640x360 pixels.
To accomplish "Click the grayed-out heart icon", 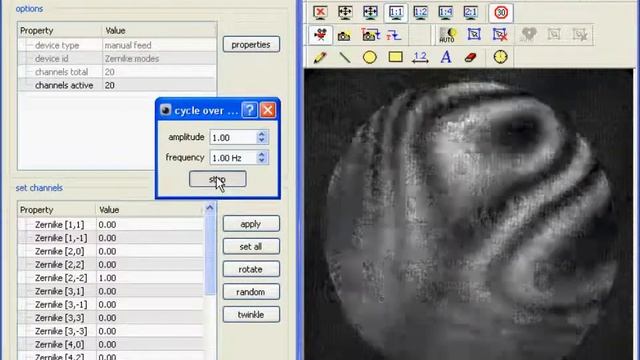I will click(529, 35).
